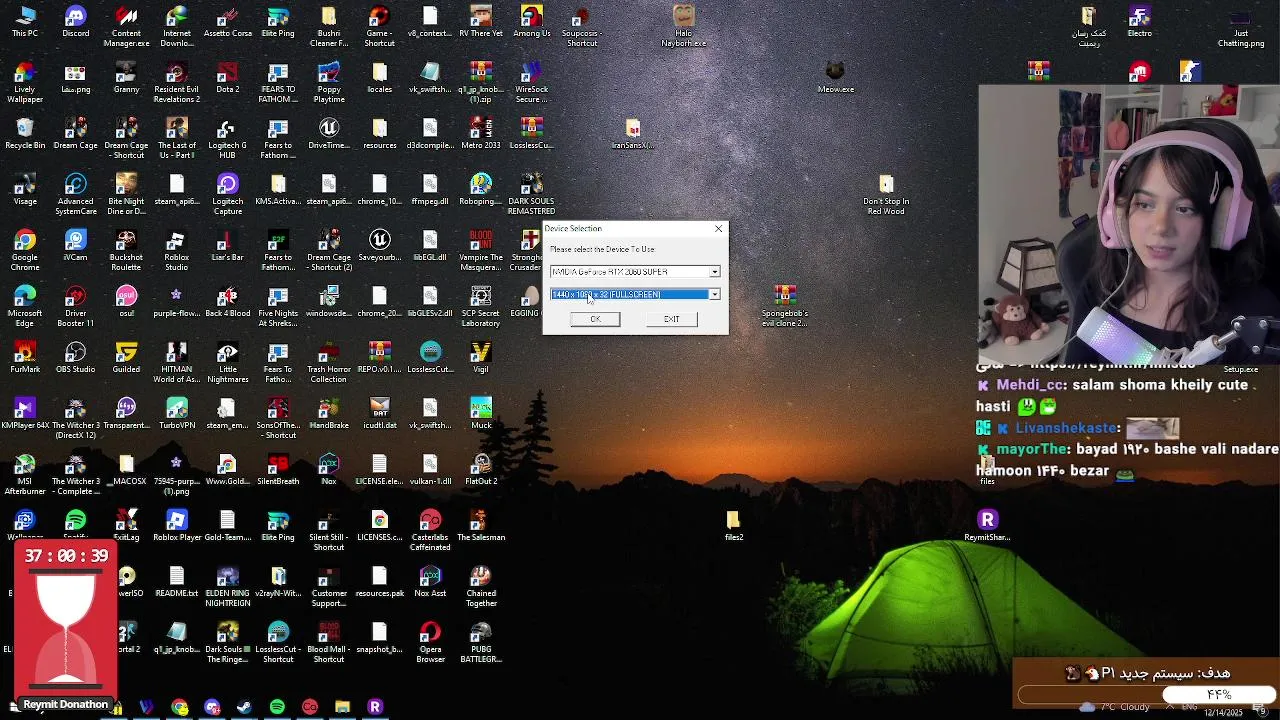Open the GPU device dropdown showing RTX 2060 SUPER
Viewport: 1280px width, 720px height.
tap(634, 272)
